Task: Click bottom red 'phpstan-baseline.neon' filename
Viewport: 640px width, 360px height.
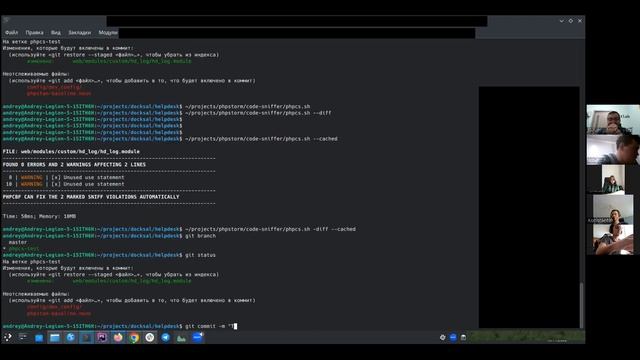Action: tap(59, 313)
